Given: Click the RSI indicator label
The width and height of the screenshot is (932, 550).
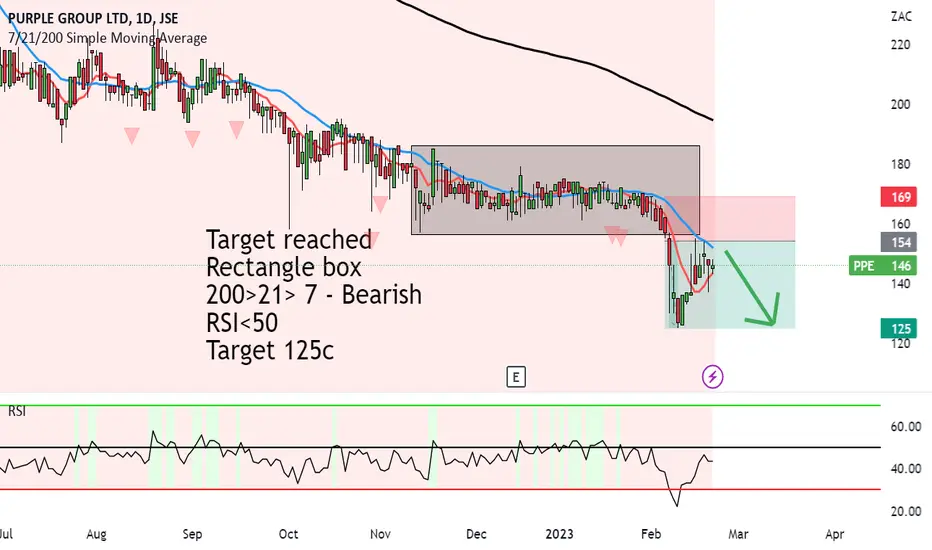Looking at the screenshot, I should pyautogui.click(x=17, y=411).
